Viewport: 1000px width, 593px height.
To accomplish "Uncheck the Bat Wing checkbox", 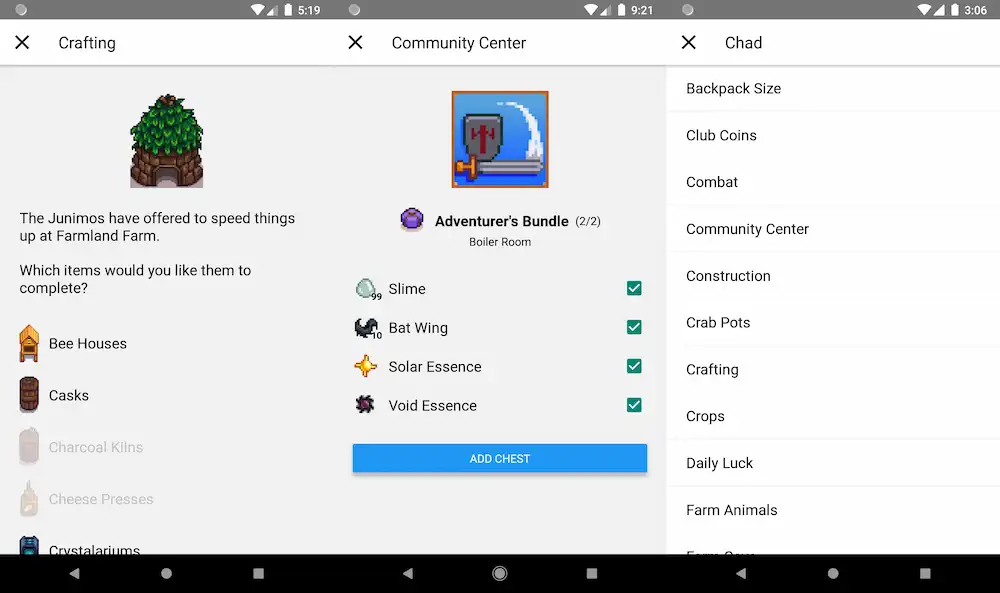I will point(634,327).
